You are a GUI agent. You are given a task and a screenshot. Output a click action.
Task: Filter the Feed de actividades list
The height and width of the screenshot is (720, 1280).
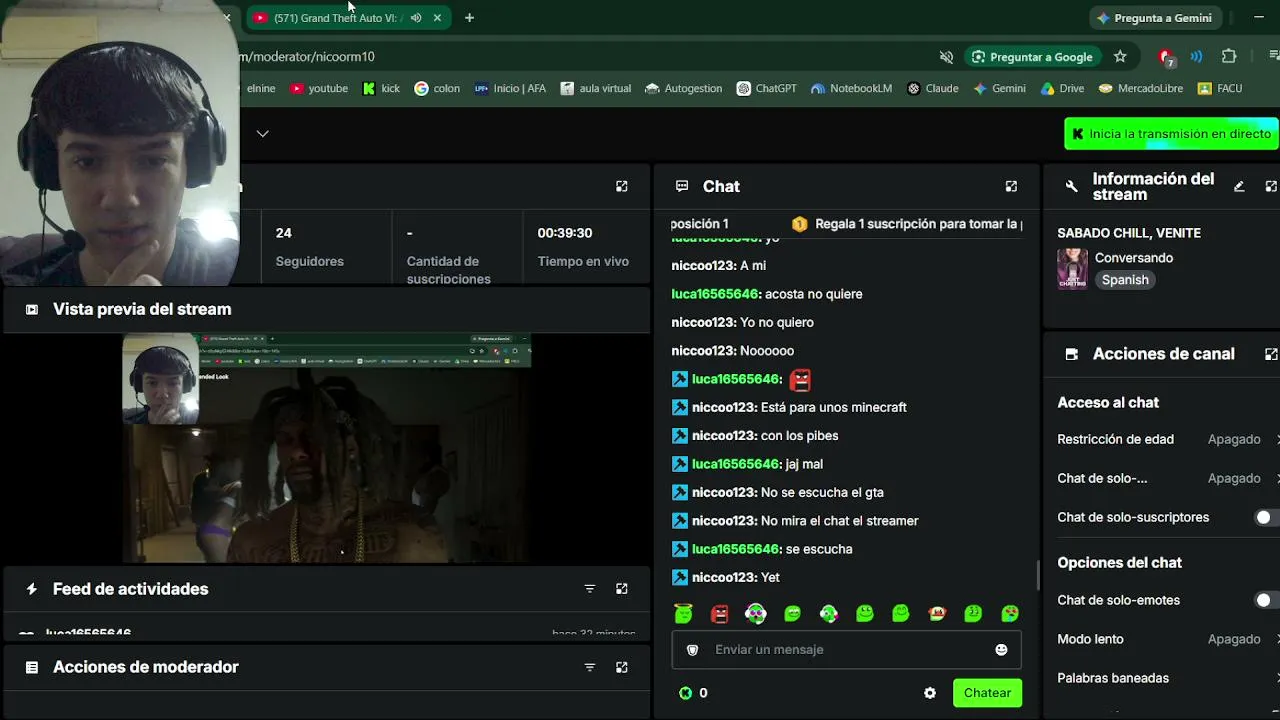click(590, 589)
